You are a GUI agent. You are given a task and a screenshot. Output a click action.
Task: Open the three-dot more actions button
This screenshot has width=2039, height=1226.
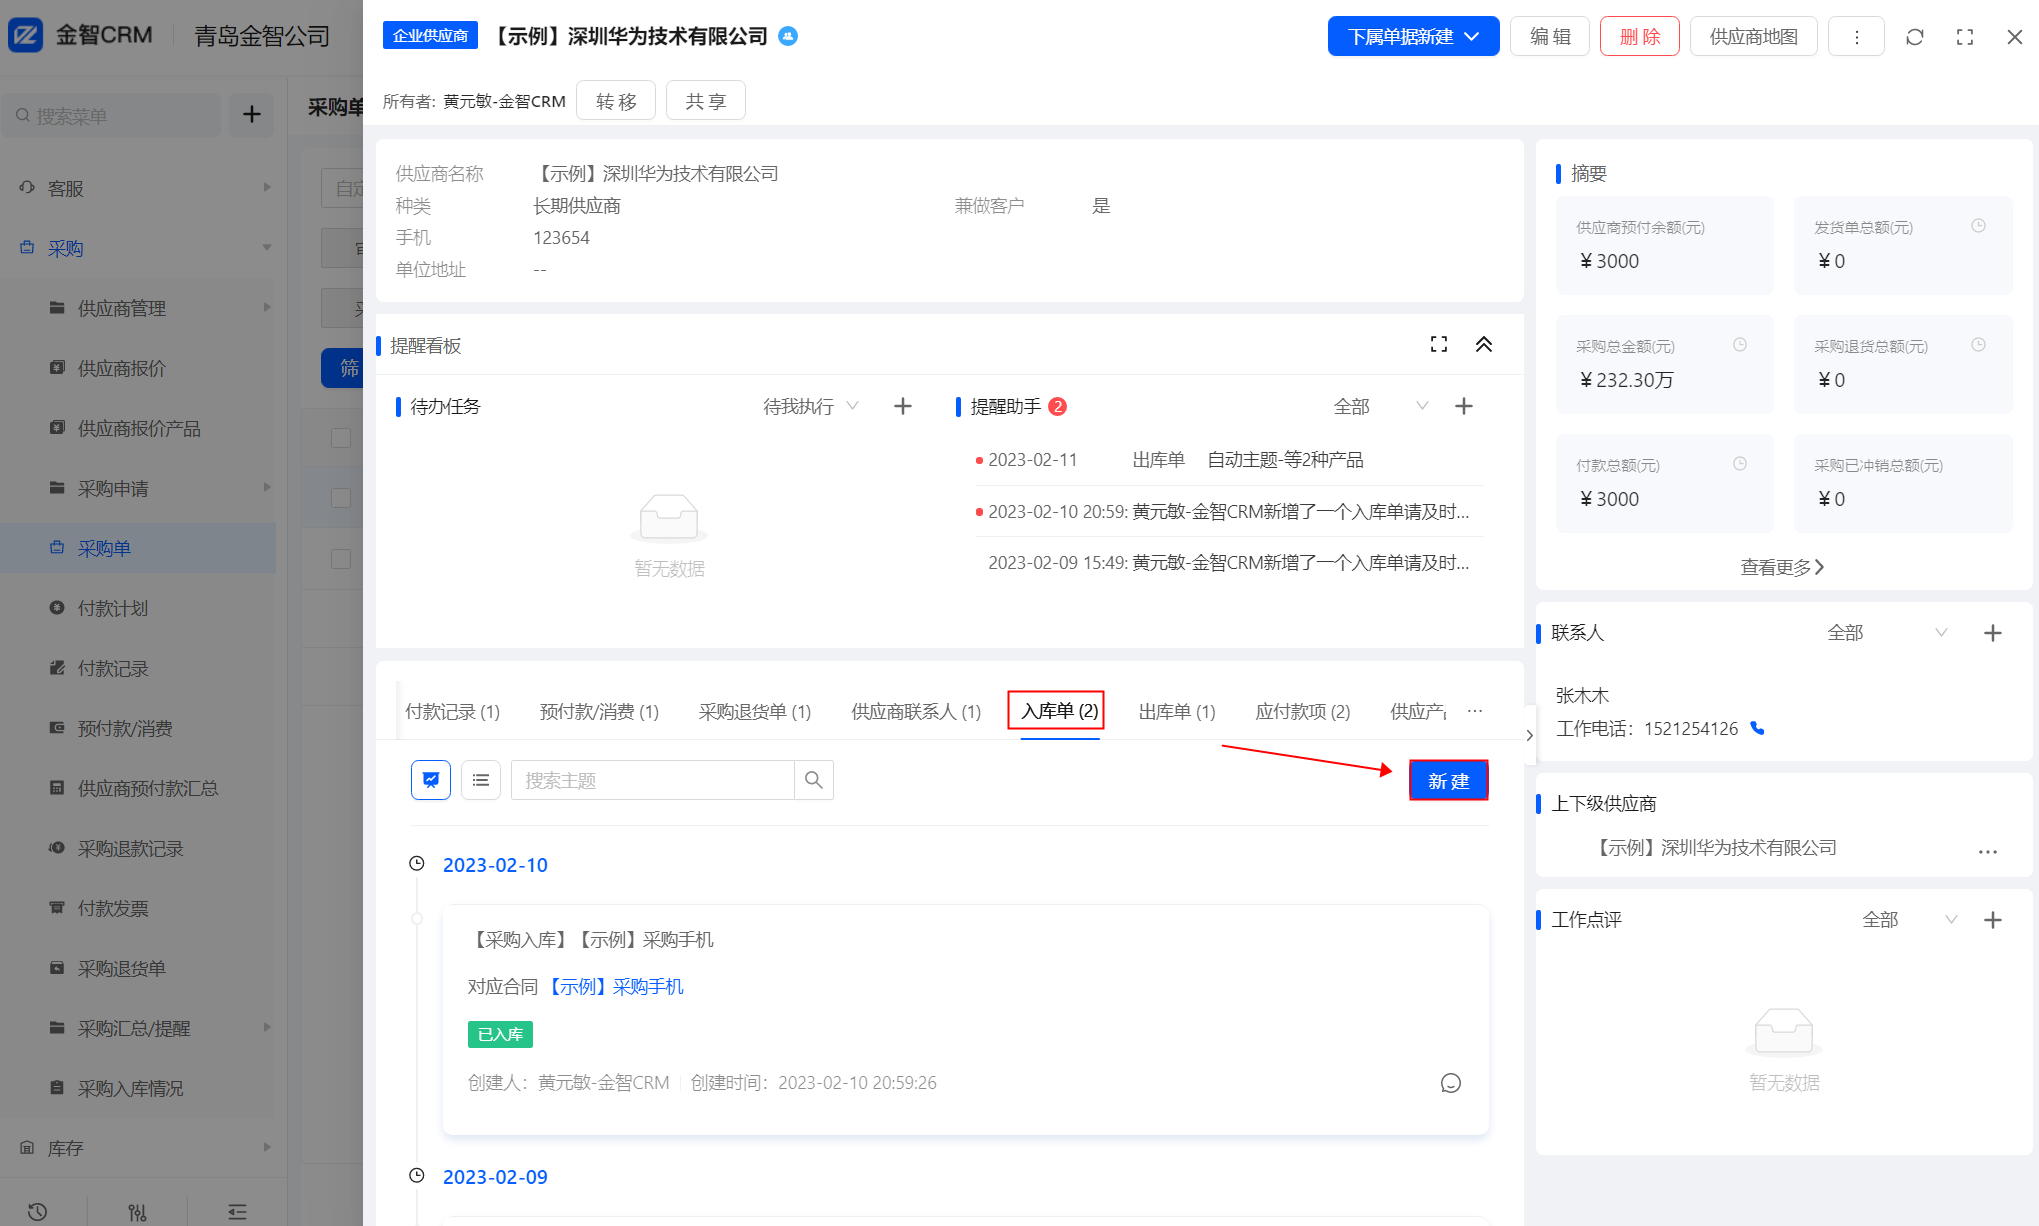(x=1856, y=37)
